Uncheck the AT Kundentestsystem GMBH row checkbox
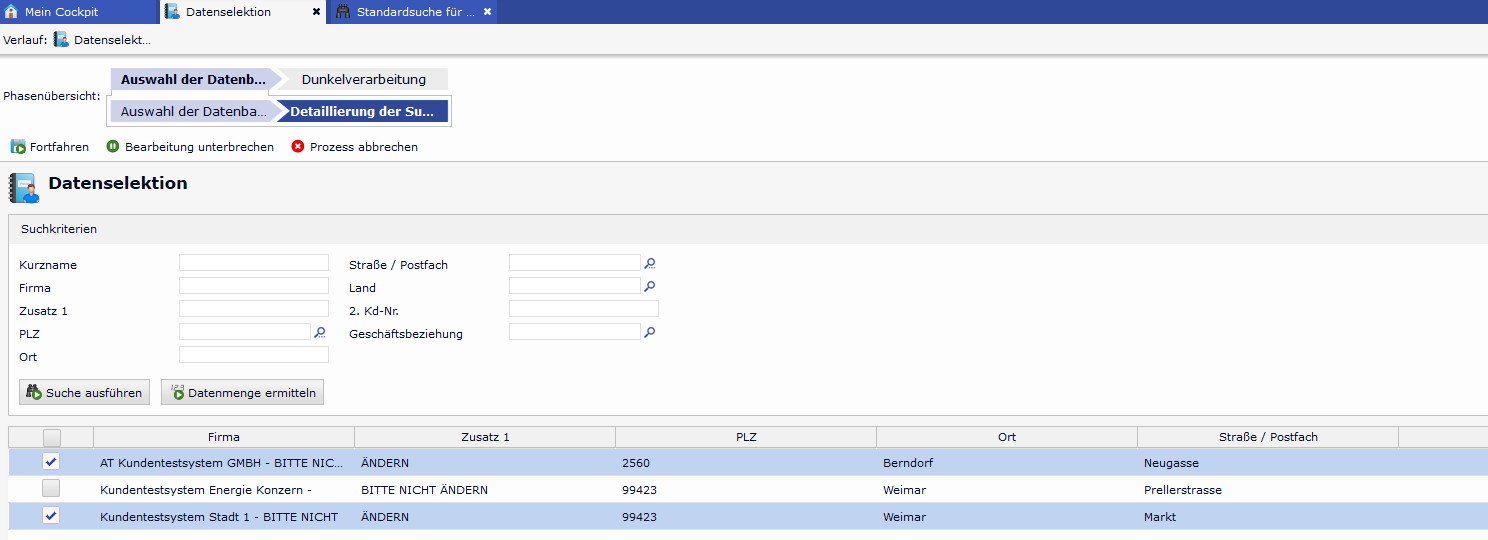The height and width of the screenshot is (540, 1488). pos(52,462)
